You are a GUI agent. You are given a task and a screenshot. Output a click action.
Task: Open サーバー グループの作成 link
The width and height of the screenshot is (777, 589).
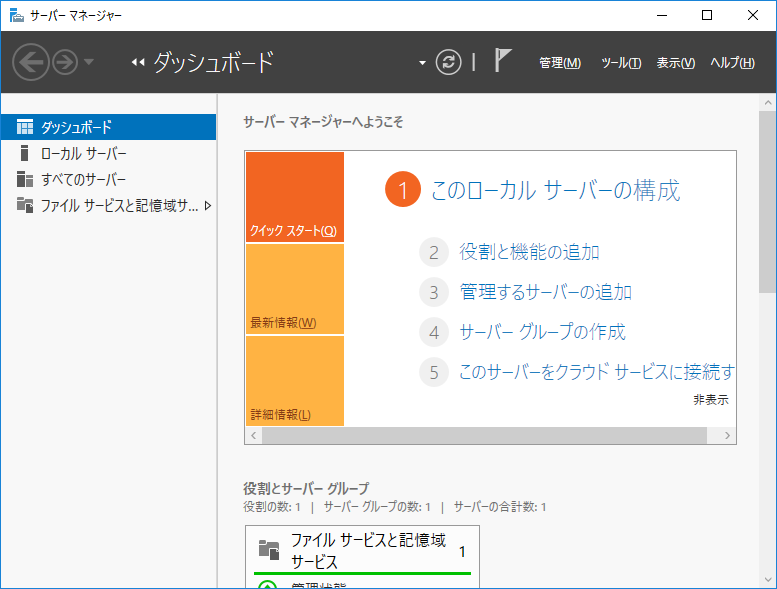[x=542, y=332]
